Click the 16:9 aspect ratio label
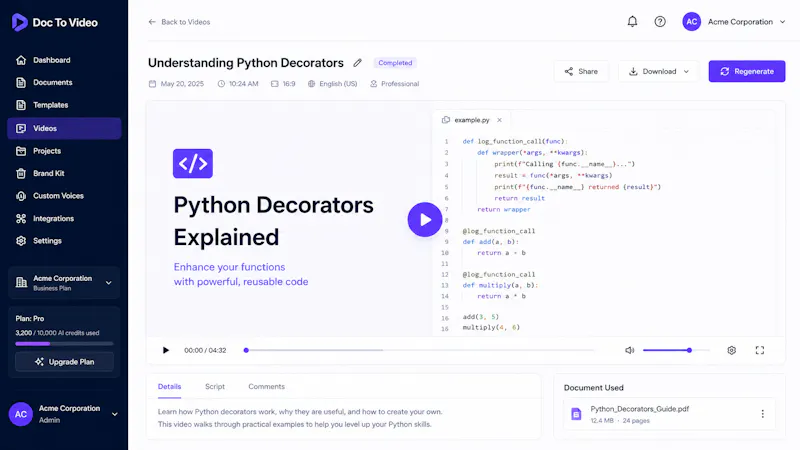 [289, 84]
